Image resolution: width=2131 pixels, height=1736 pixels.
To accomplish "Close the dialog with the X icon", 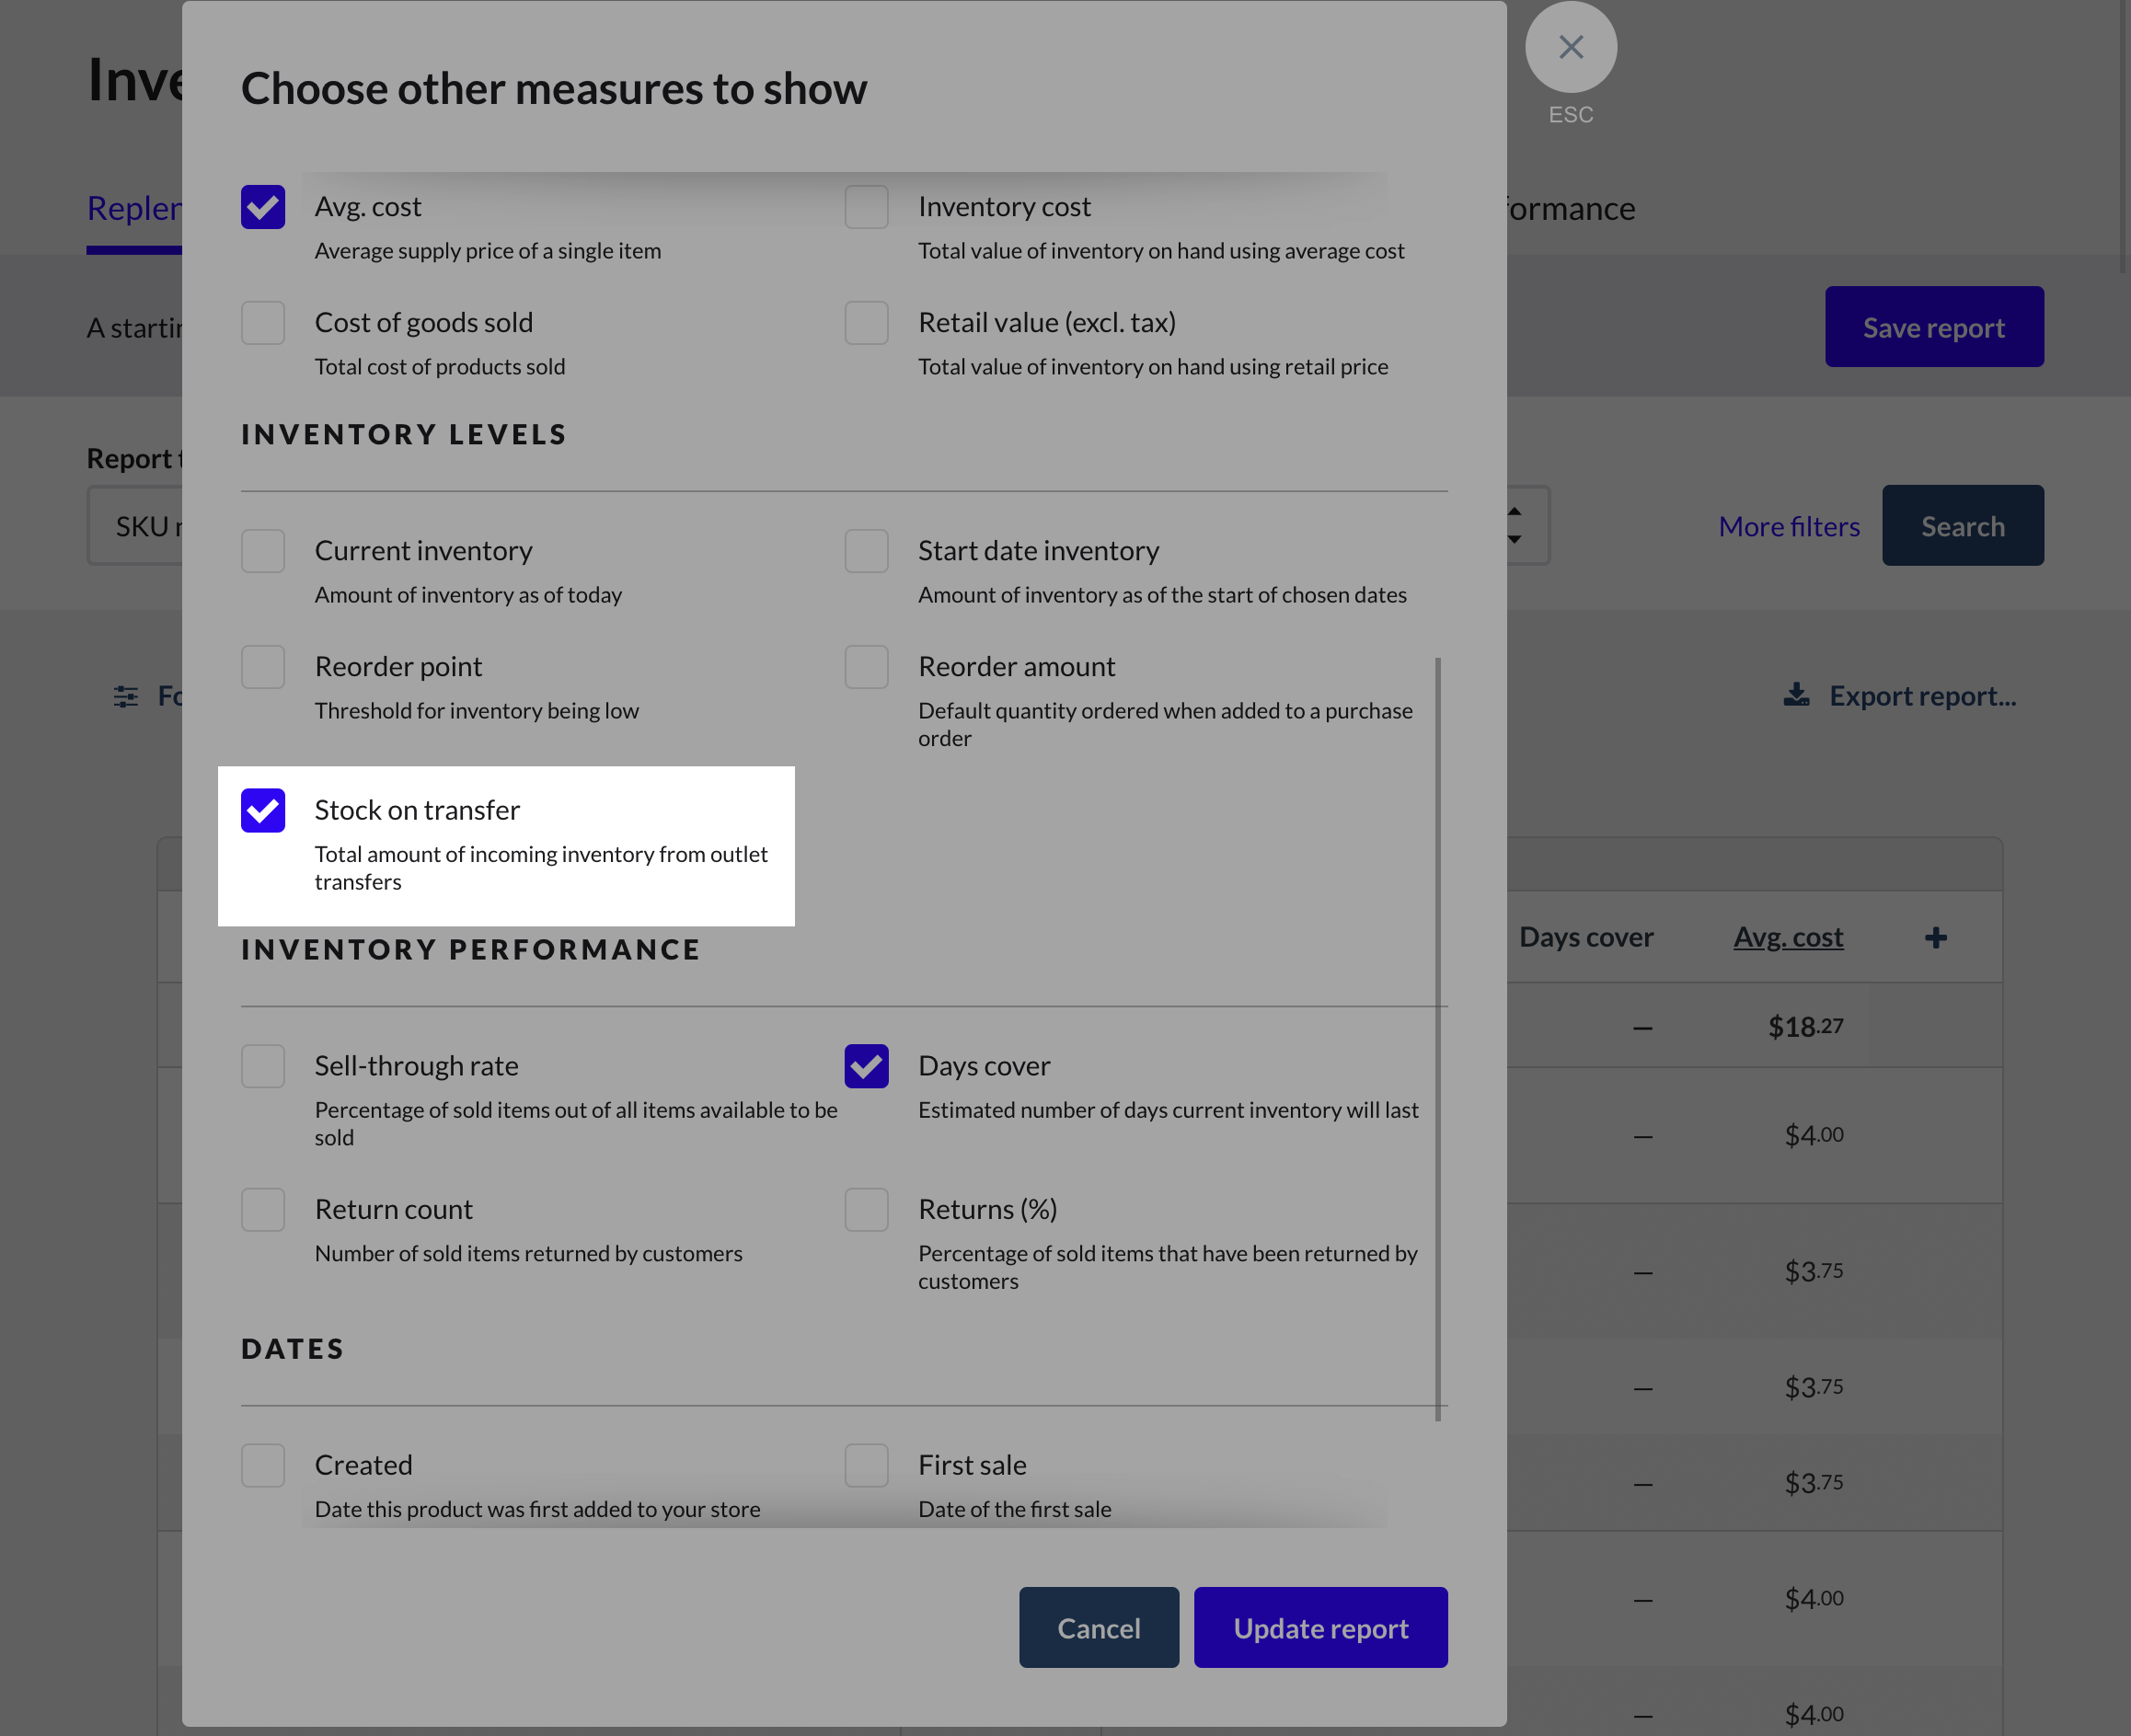I will point(1570,47).
